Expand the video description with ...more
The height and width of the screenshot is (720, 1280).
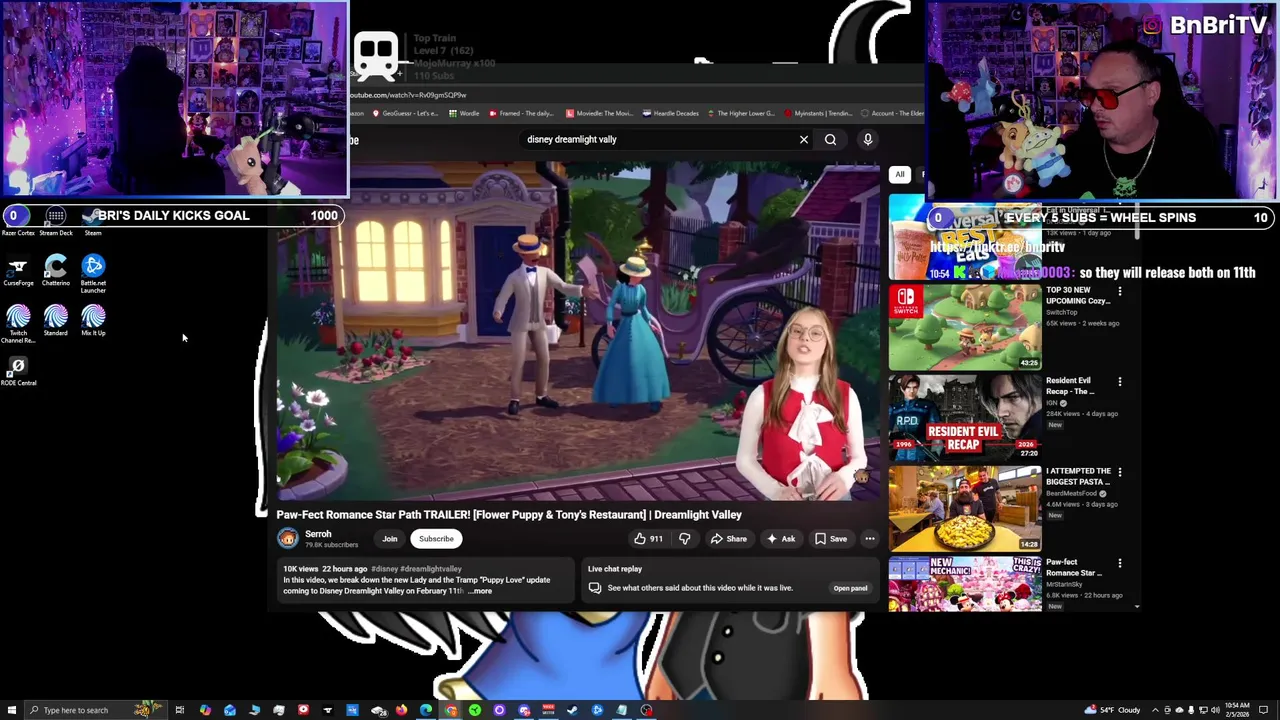click(481, 591)
